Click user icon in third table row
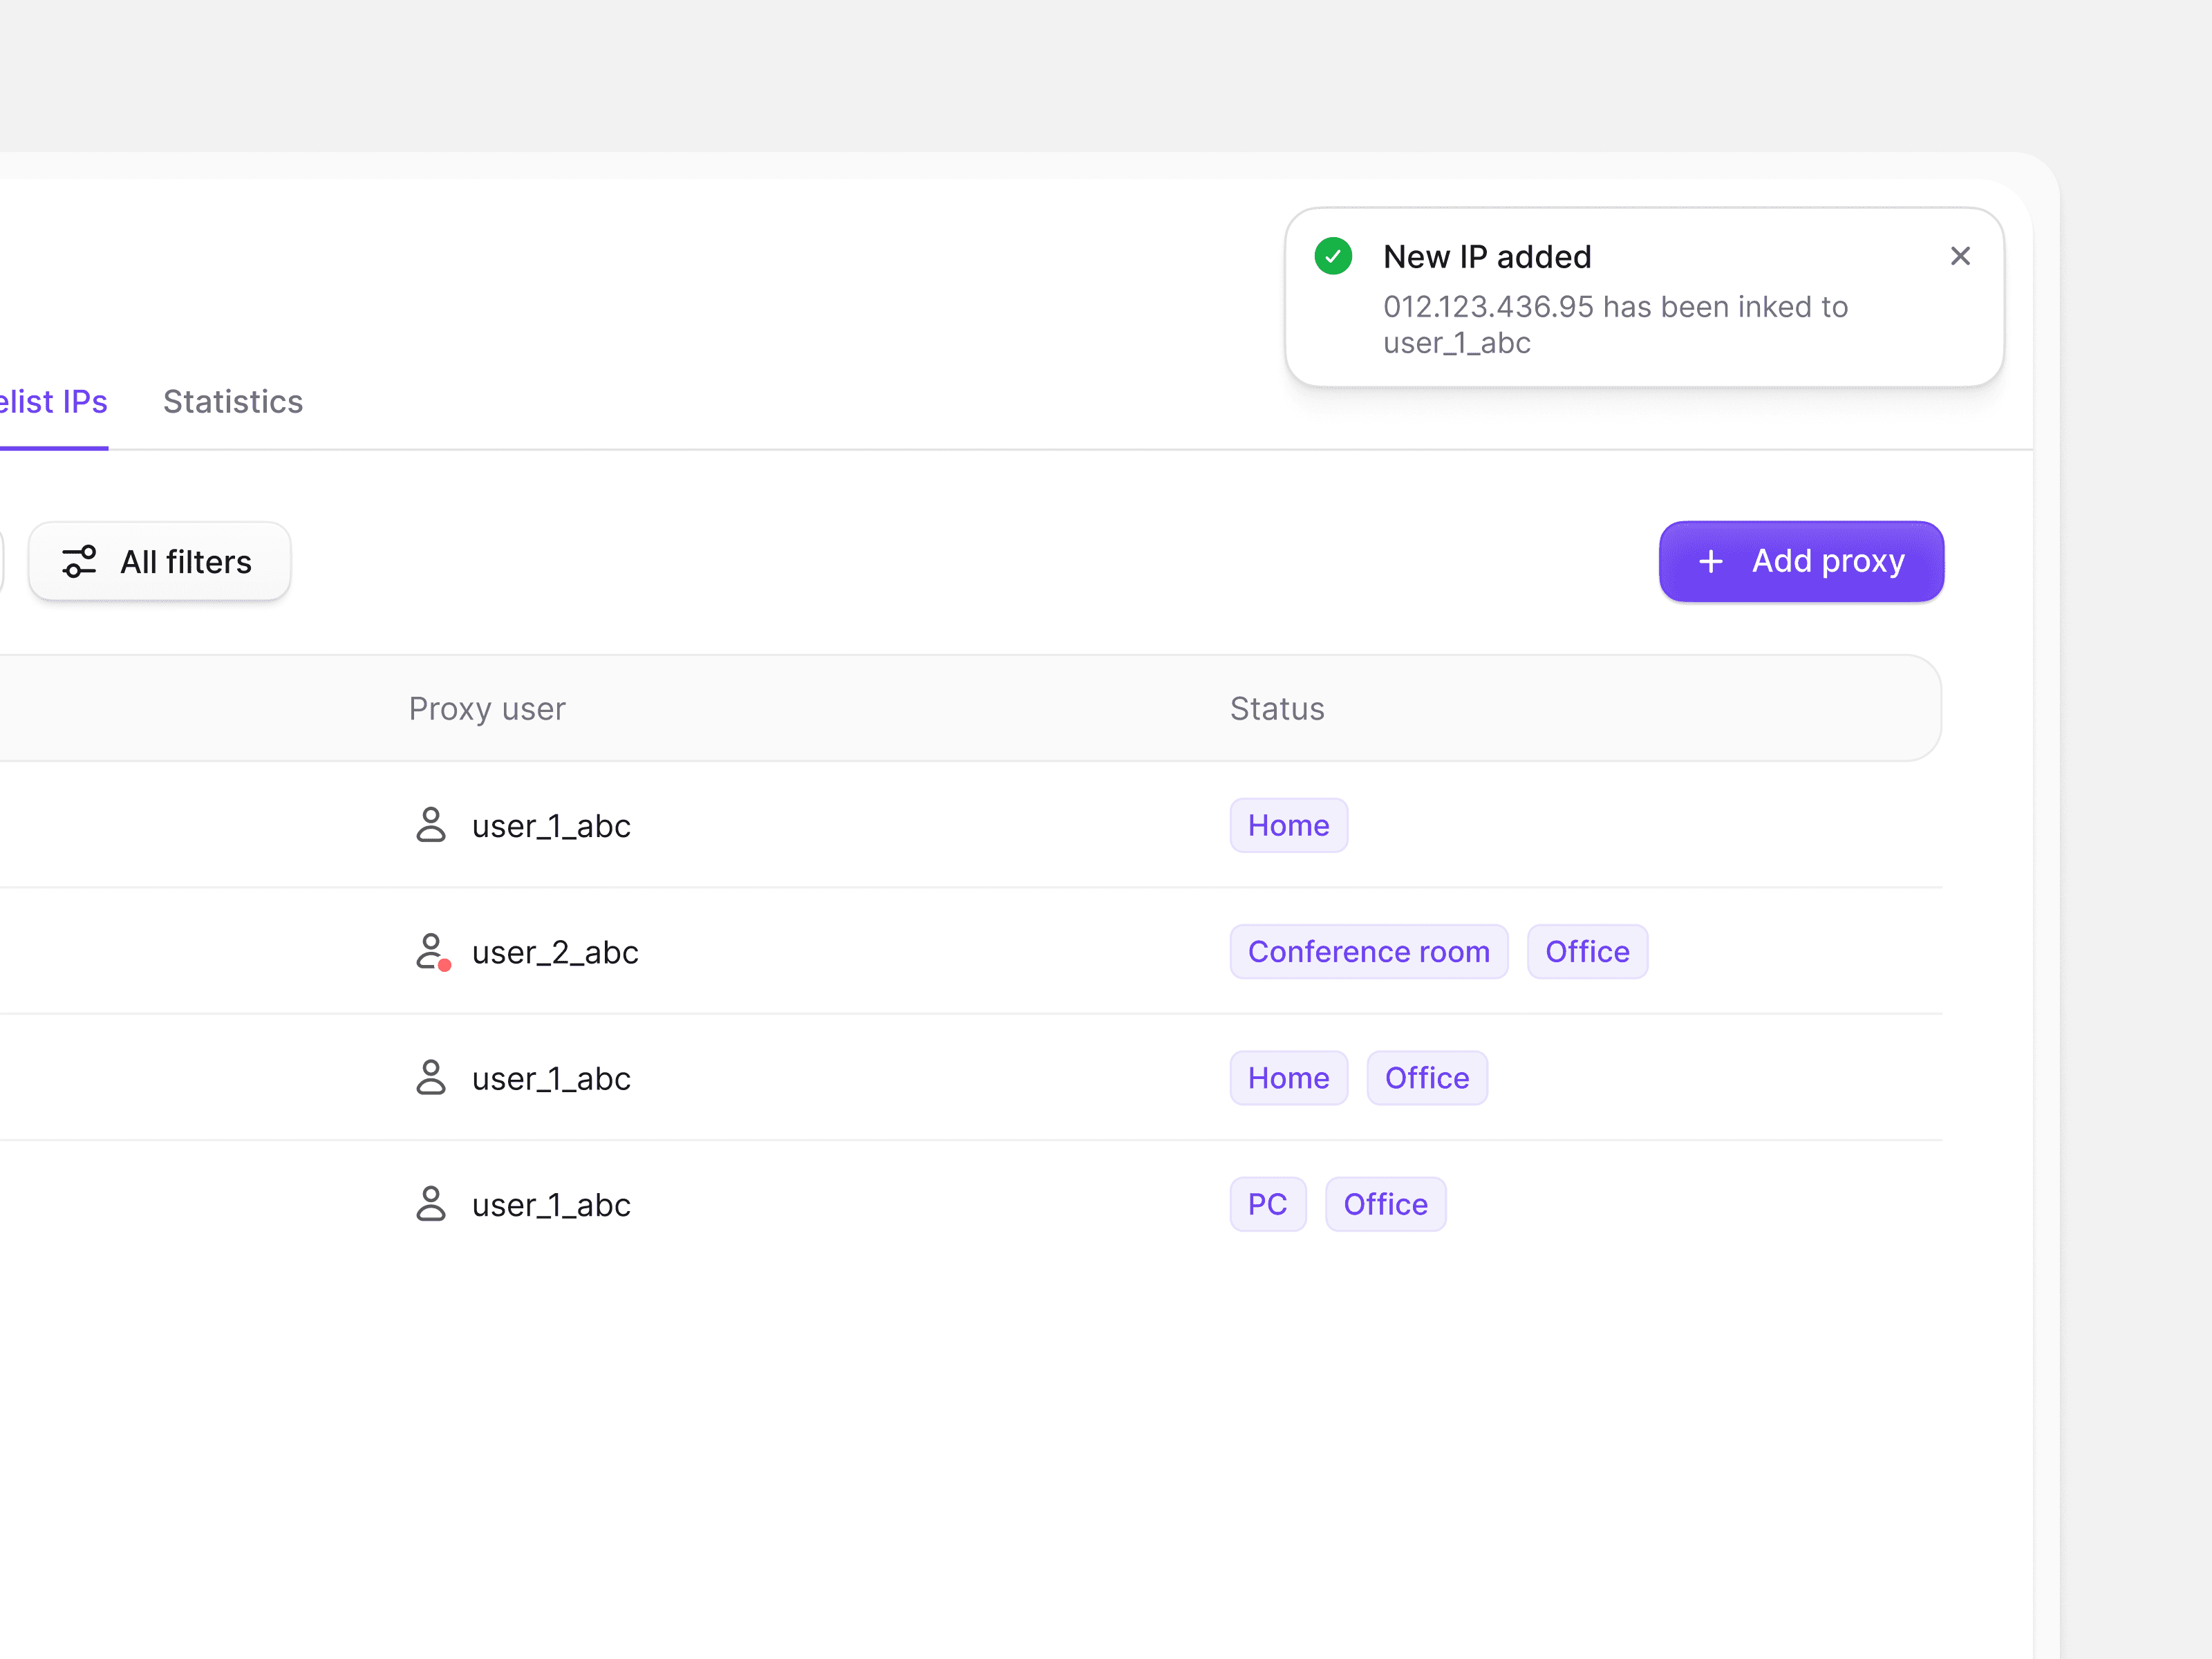 pos(430,1077)
